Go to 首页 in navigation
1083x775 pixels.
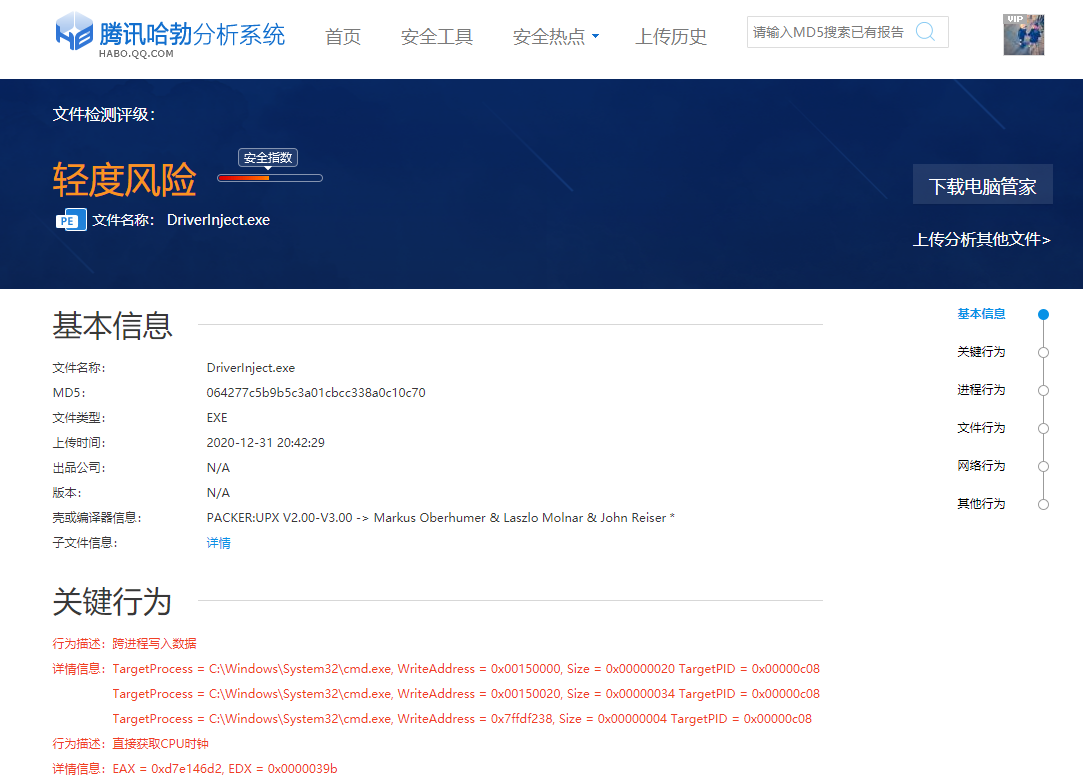343,37
